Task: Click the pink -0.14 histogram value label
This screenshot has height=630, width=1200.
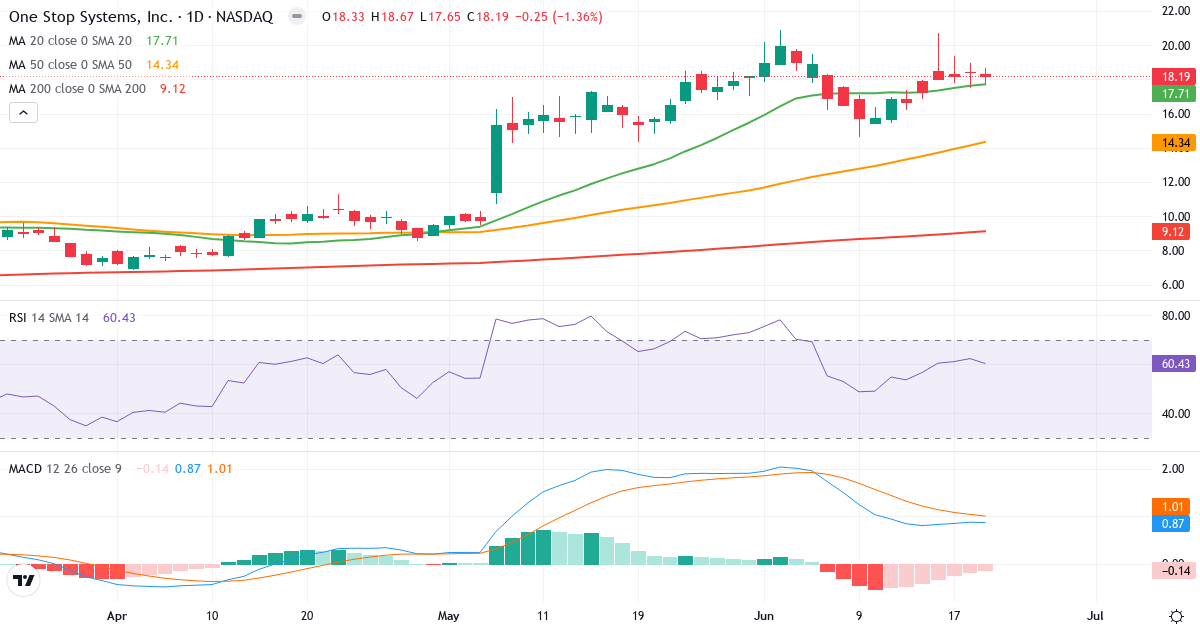Action: pos(1174,570)
